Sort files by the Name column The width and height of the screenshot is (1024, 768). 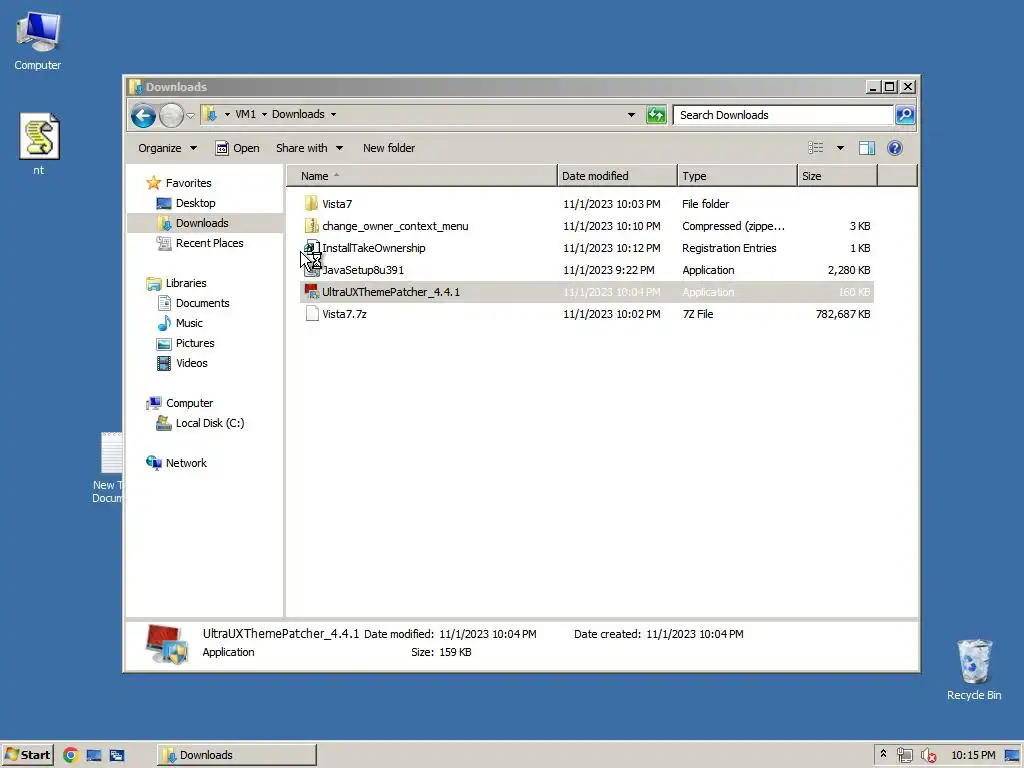[x=423, y=176]
